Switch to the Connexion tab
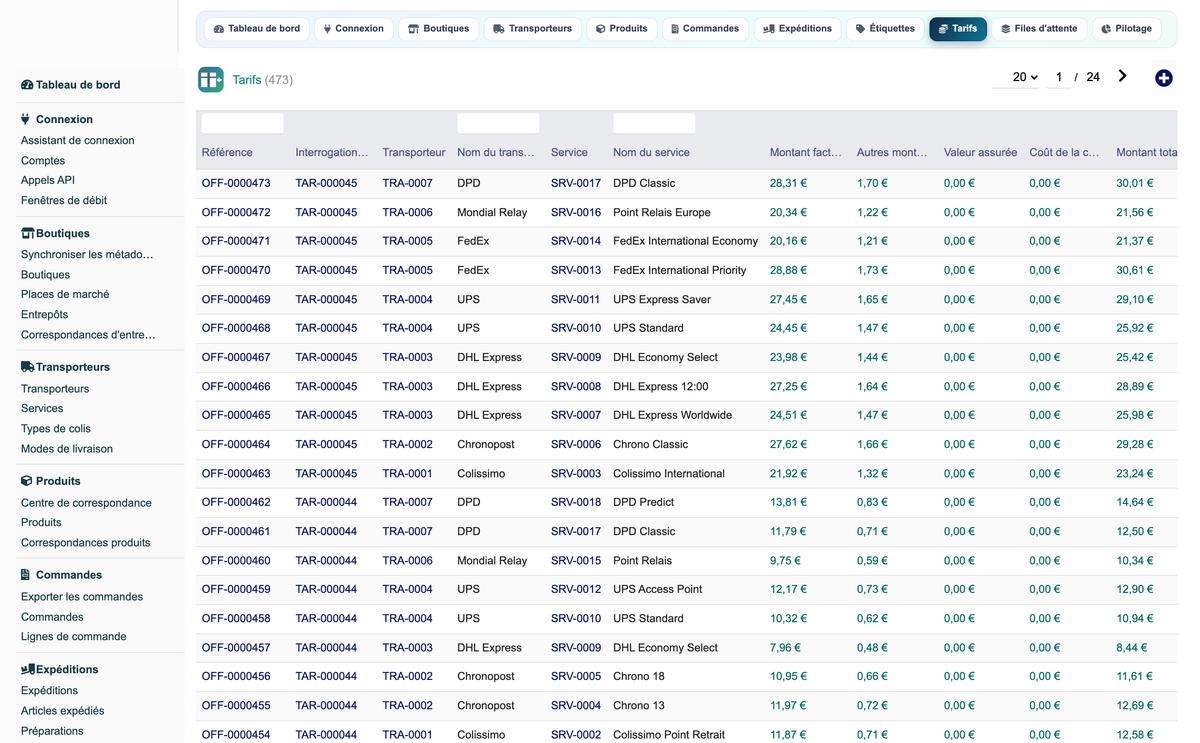The width and height of the screenshot is (1200, 743). pos(354,29)
